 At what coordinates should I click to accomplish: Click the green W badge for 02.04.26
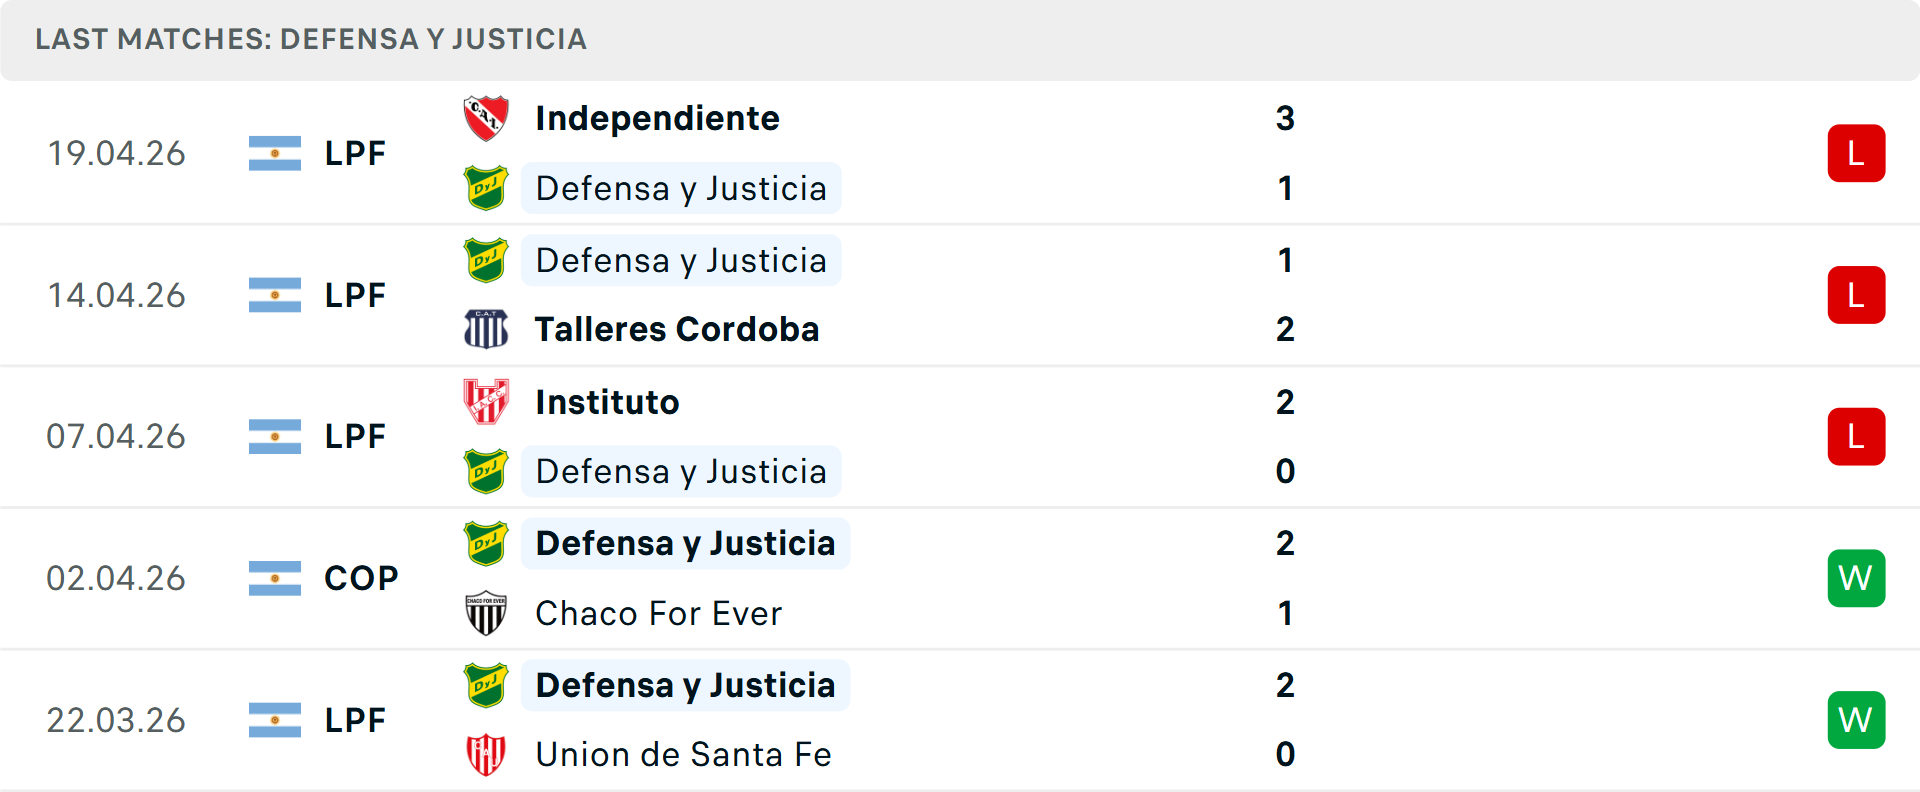coord(1856,578)
